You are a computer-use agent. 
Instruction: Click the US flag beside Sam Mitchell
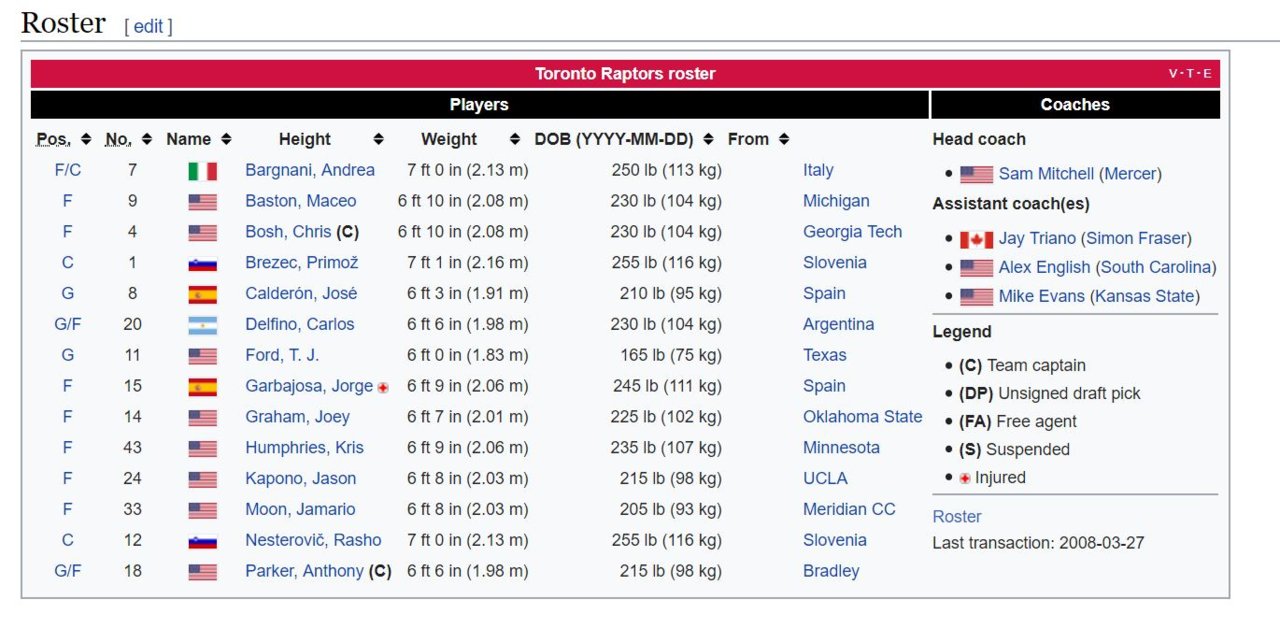tap(976, 175)
